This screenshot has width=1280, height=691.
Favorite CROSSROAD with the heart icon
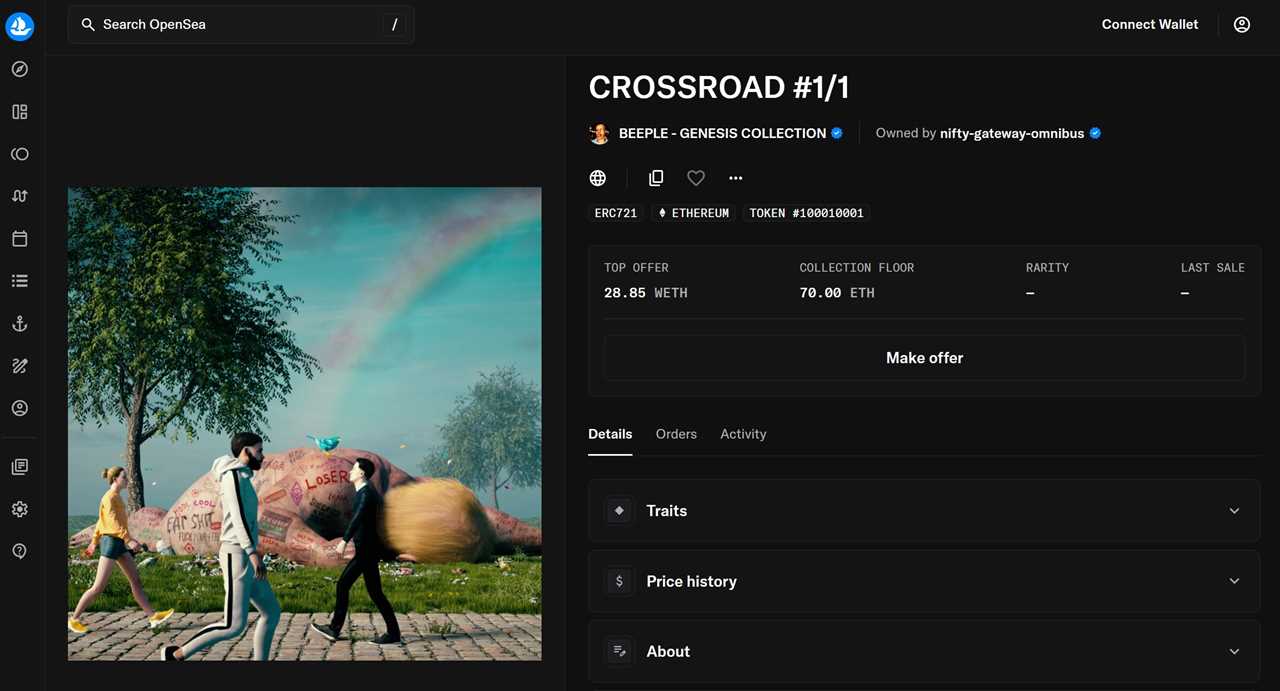click(x=695, y=177)
